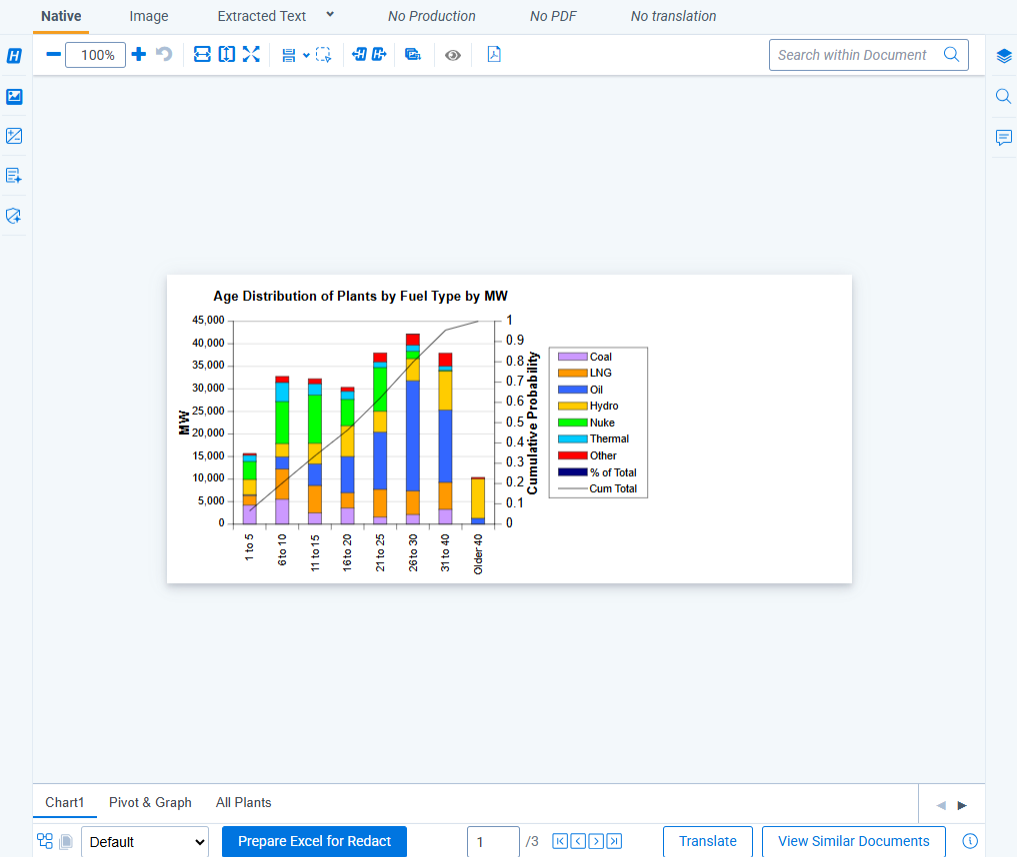1017x857 pixels.
Task: Switch to the Image viewer tab
Action: click(149, 16)
